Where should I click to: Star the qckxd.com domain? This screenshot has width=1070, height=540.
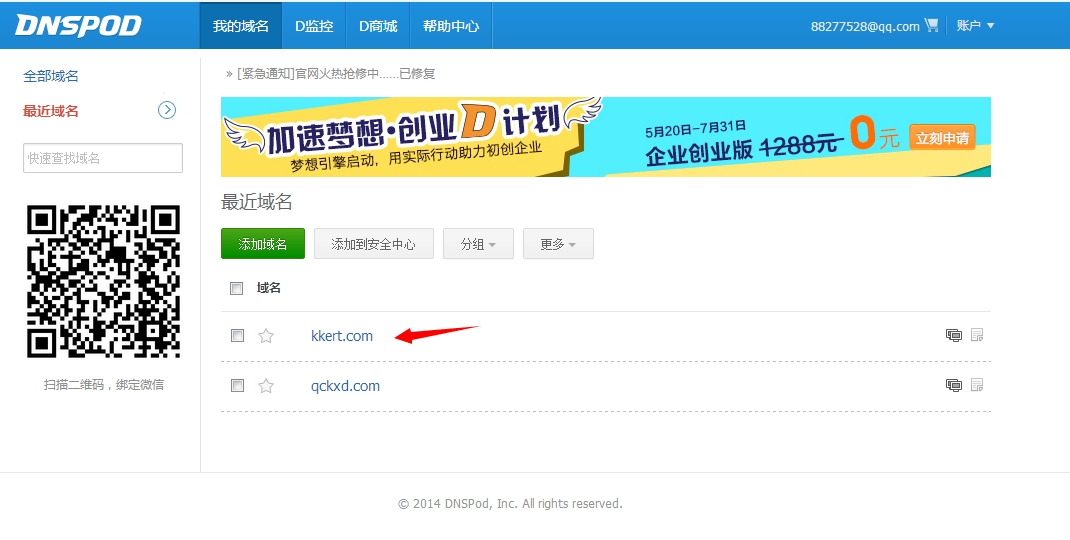(x=266, y=386)
